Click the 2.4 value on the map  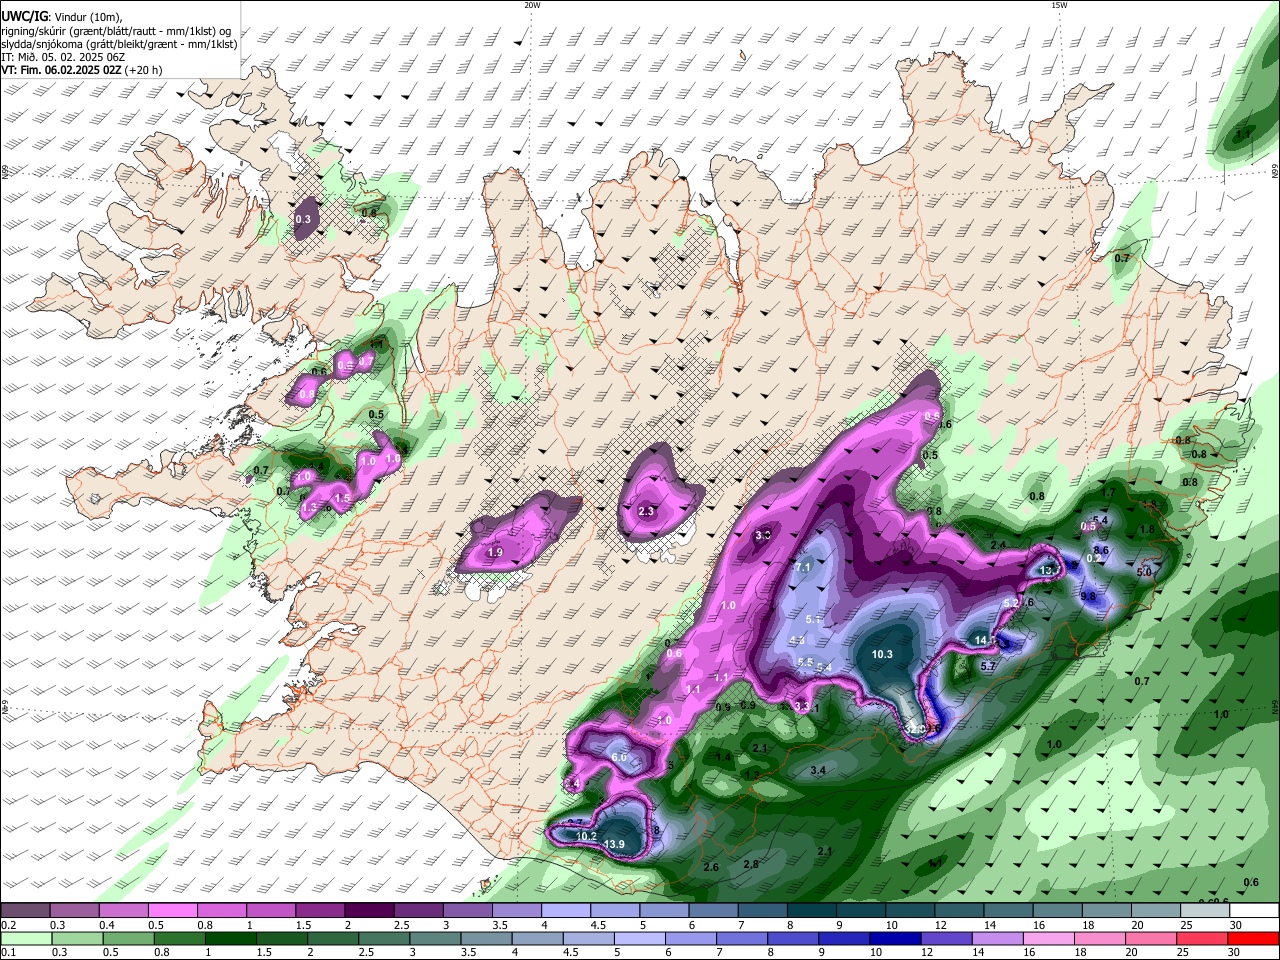[x=998, y=544]
